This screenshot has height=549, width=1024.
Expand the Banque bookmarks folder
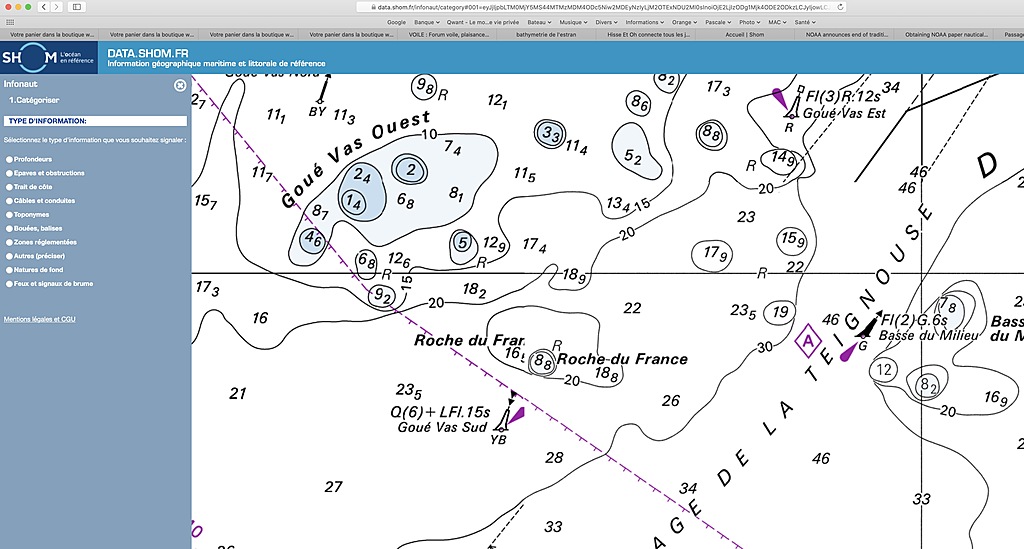(x=426, y=22)
